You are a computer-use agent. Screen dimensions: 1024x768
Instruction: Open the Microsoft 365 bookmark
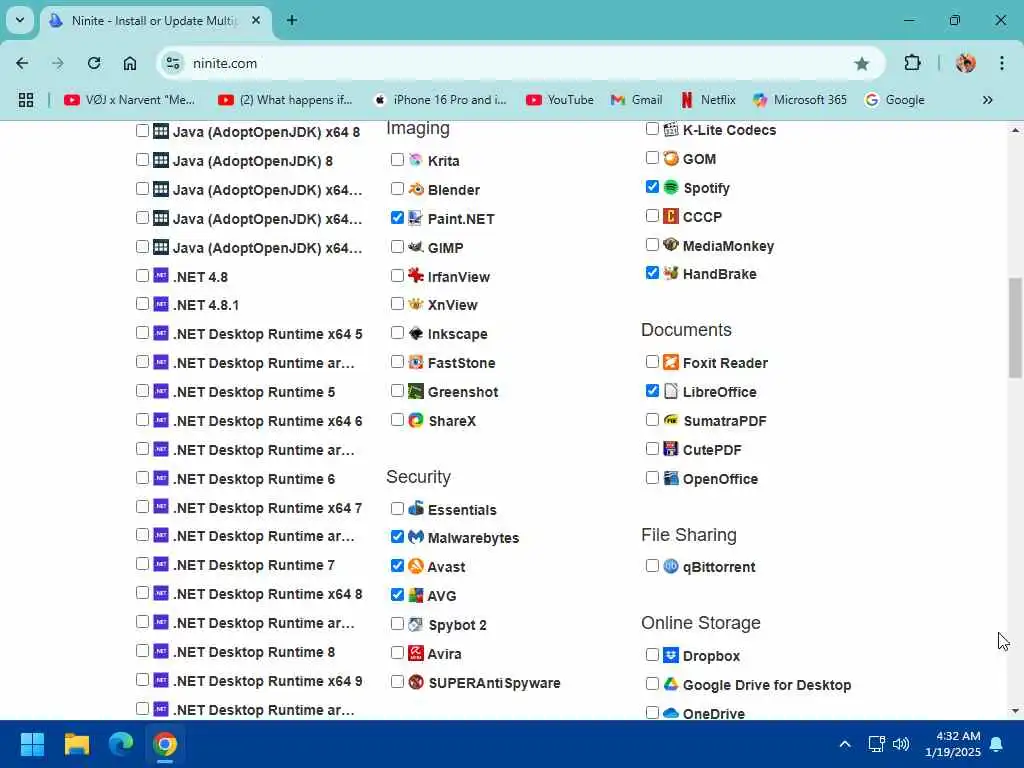(x=800, y=100)
